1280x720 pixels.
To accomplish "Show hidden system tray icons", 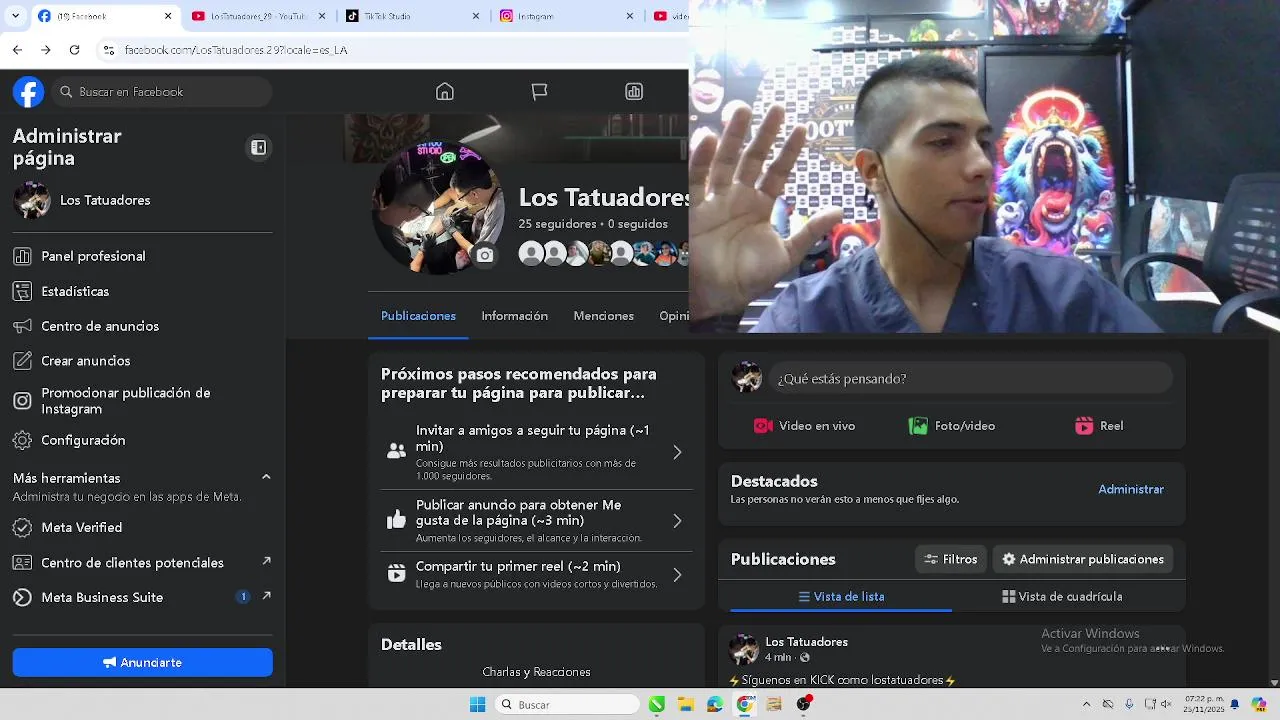I will pos(1086,705).
